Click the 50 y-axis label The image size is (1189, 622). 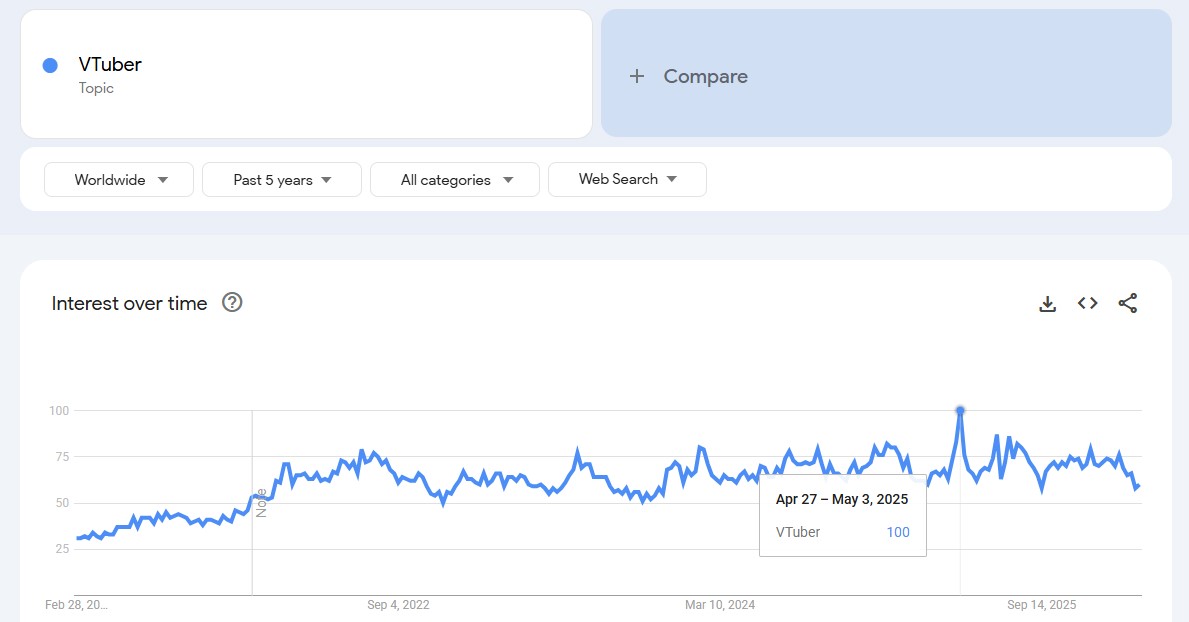61,503
